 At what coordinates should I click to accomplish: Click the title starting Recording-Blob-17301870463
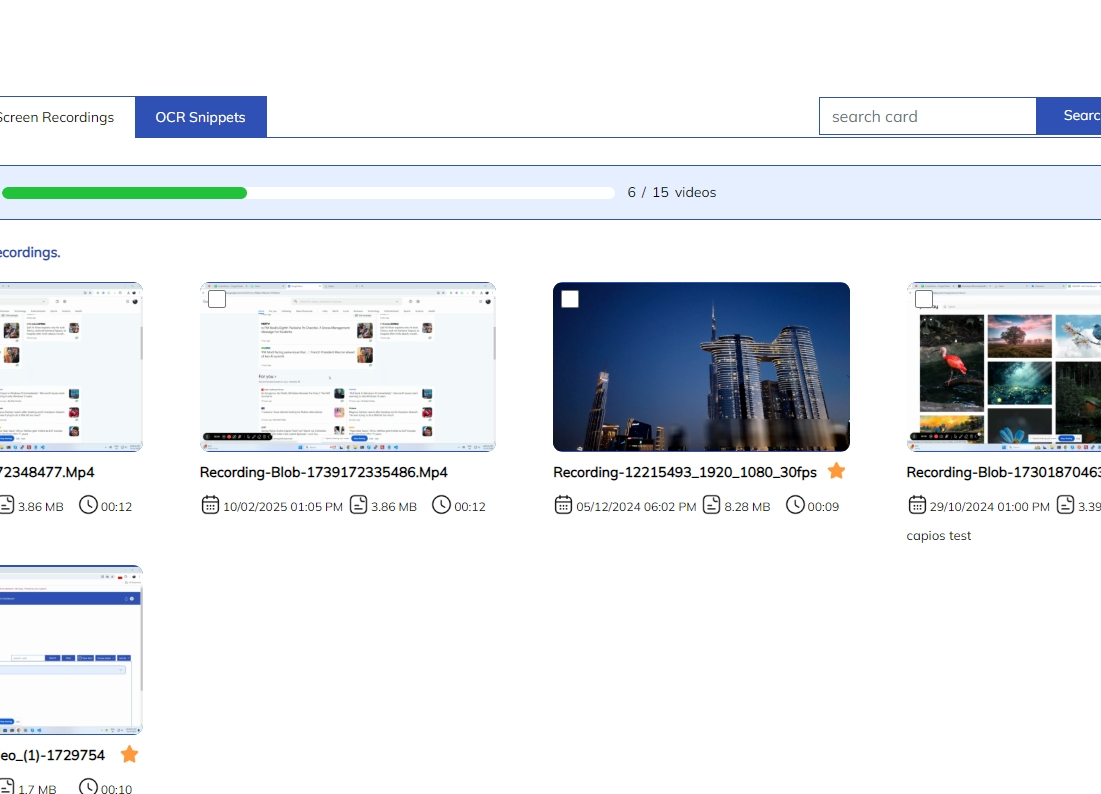[1003, 472]
